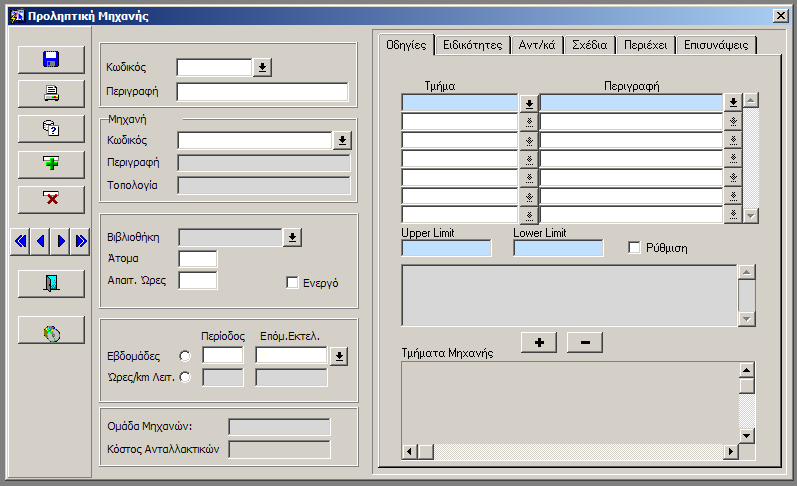Click the application icon in title bar

pos(17,16)
